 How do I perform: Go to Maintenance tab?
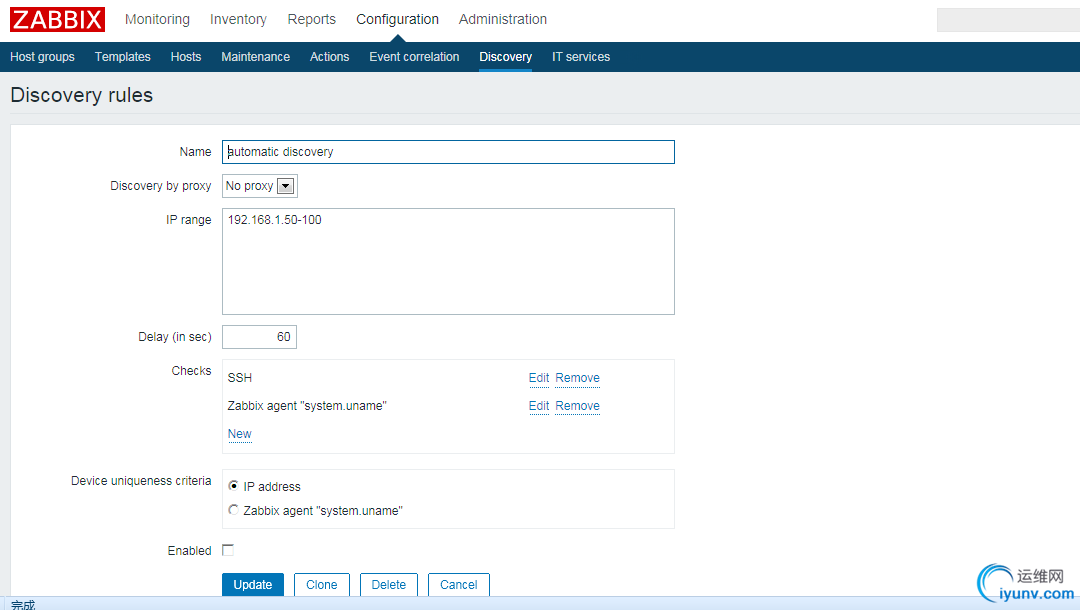point(256,56)
